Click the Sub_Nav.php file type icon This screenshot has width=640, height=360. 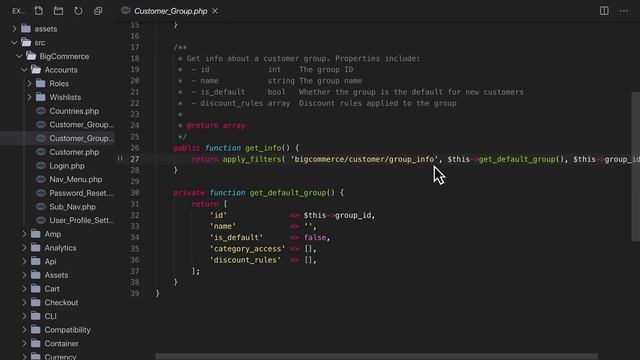point(40,207)
